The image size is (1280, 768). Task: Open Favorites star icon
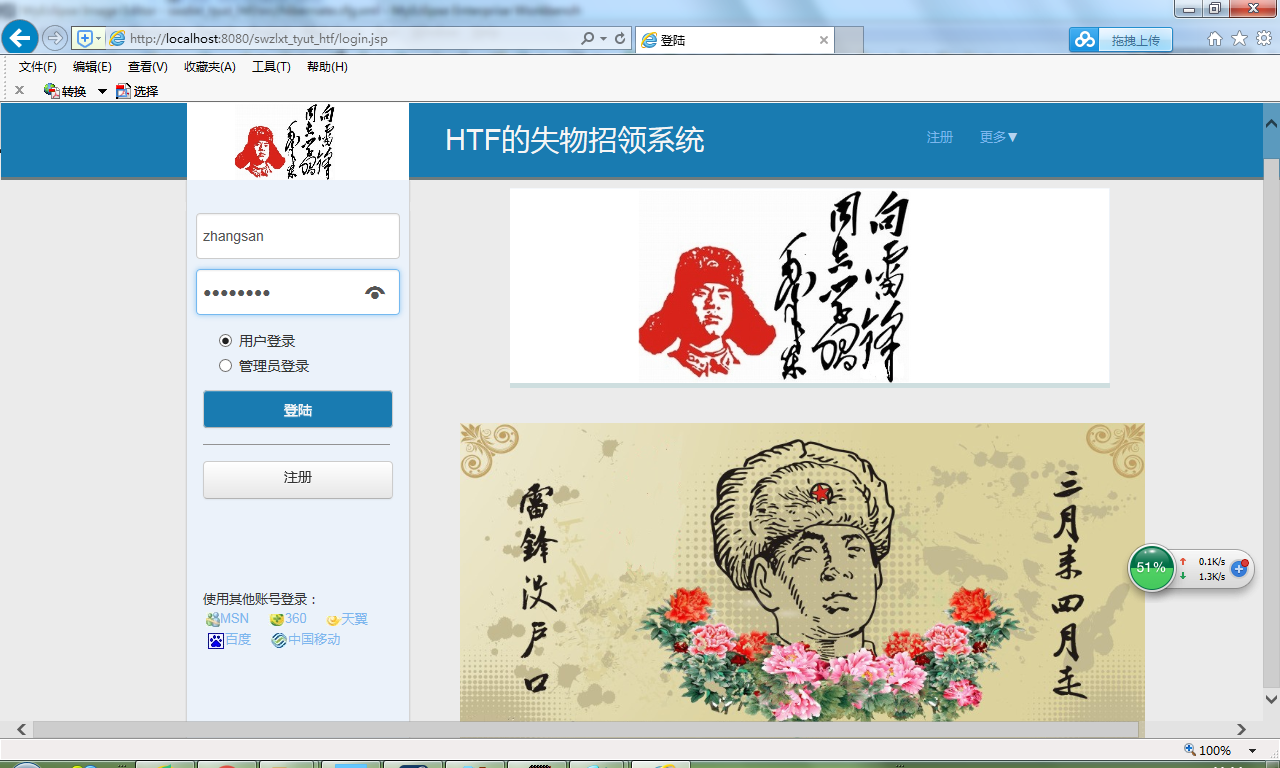tap(1239, 39)
